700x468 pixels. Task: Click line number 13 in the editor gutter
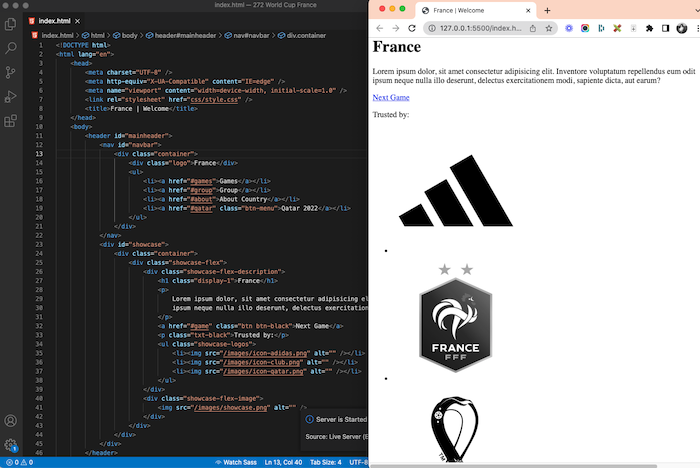[x=39, y=154]
